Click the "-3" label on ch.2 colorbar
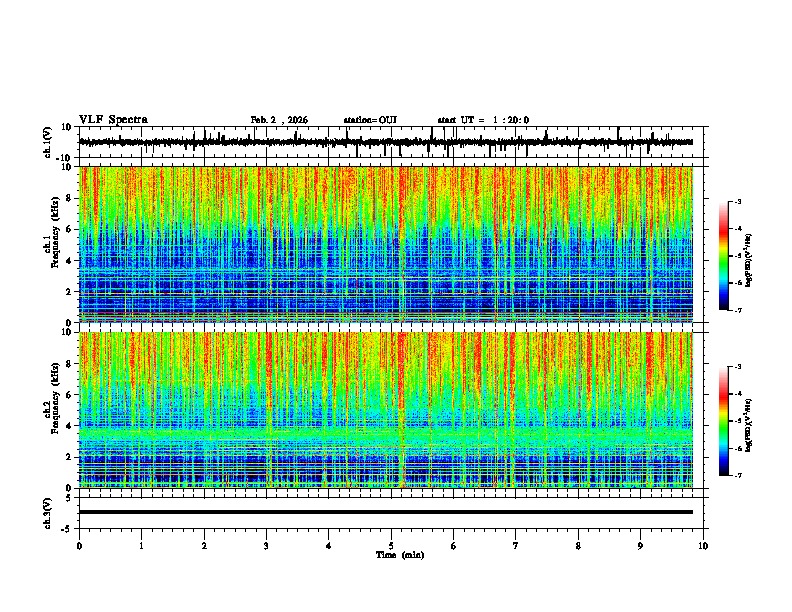 click(x=738, y=367)
